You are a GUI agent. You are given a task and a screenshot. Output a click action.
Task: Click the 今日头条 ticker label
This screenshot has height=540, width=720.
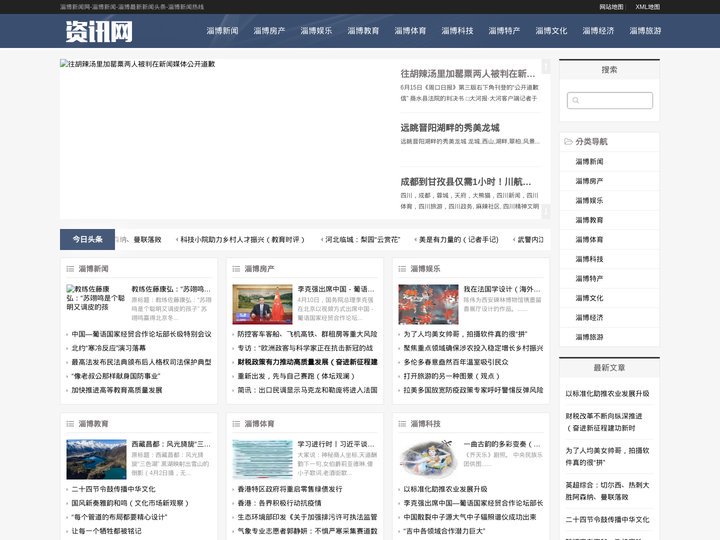point(87,239)
